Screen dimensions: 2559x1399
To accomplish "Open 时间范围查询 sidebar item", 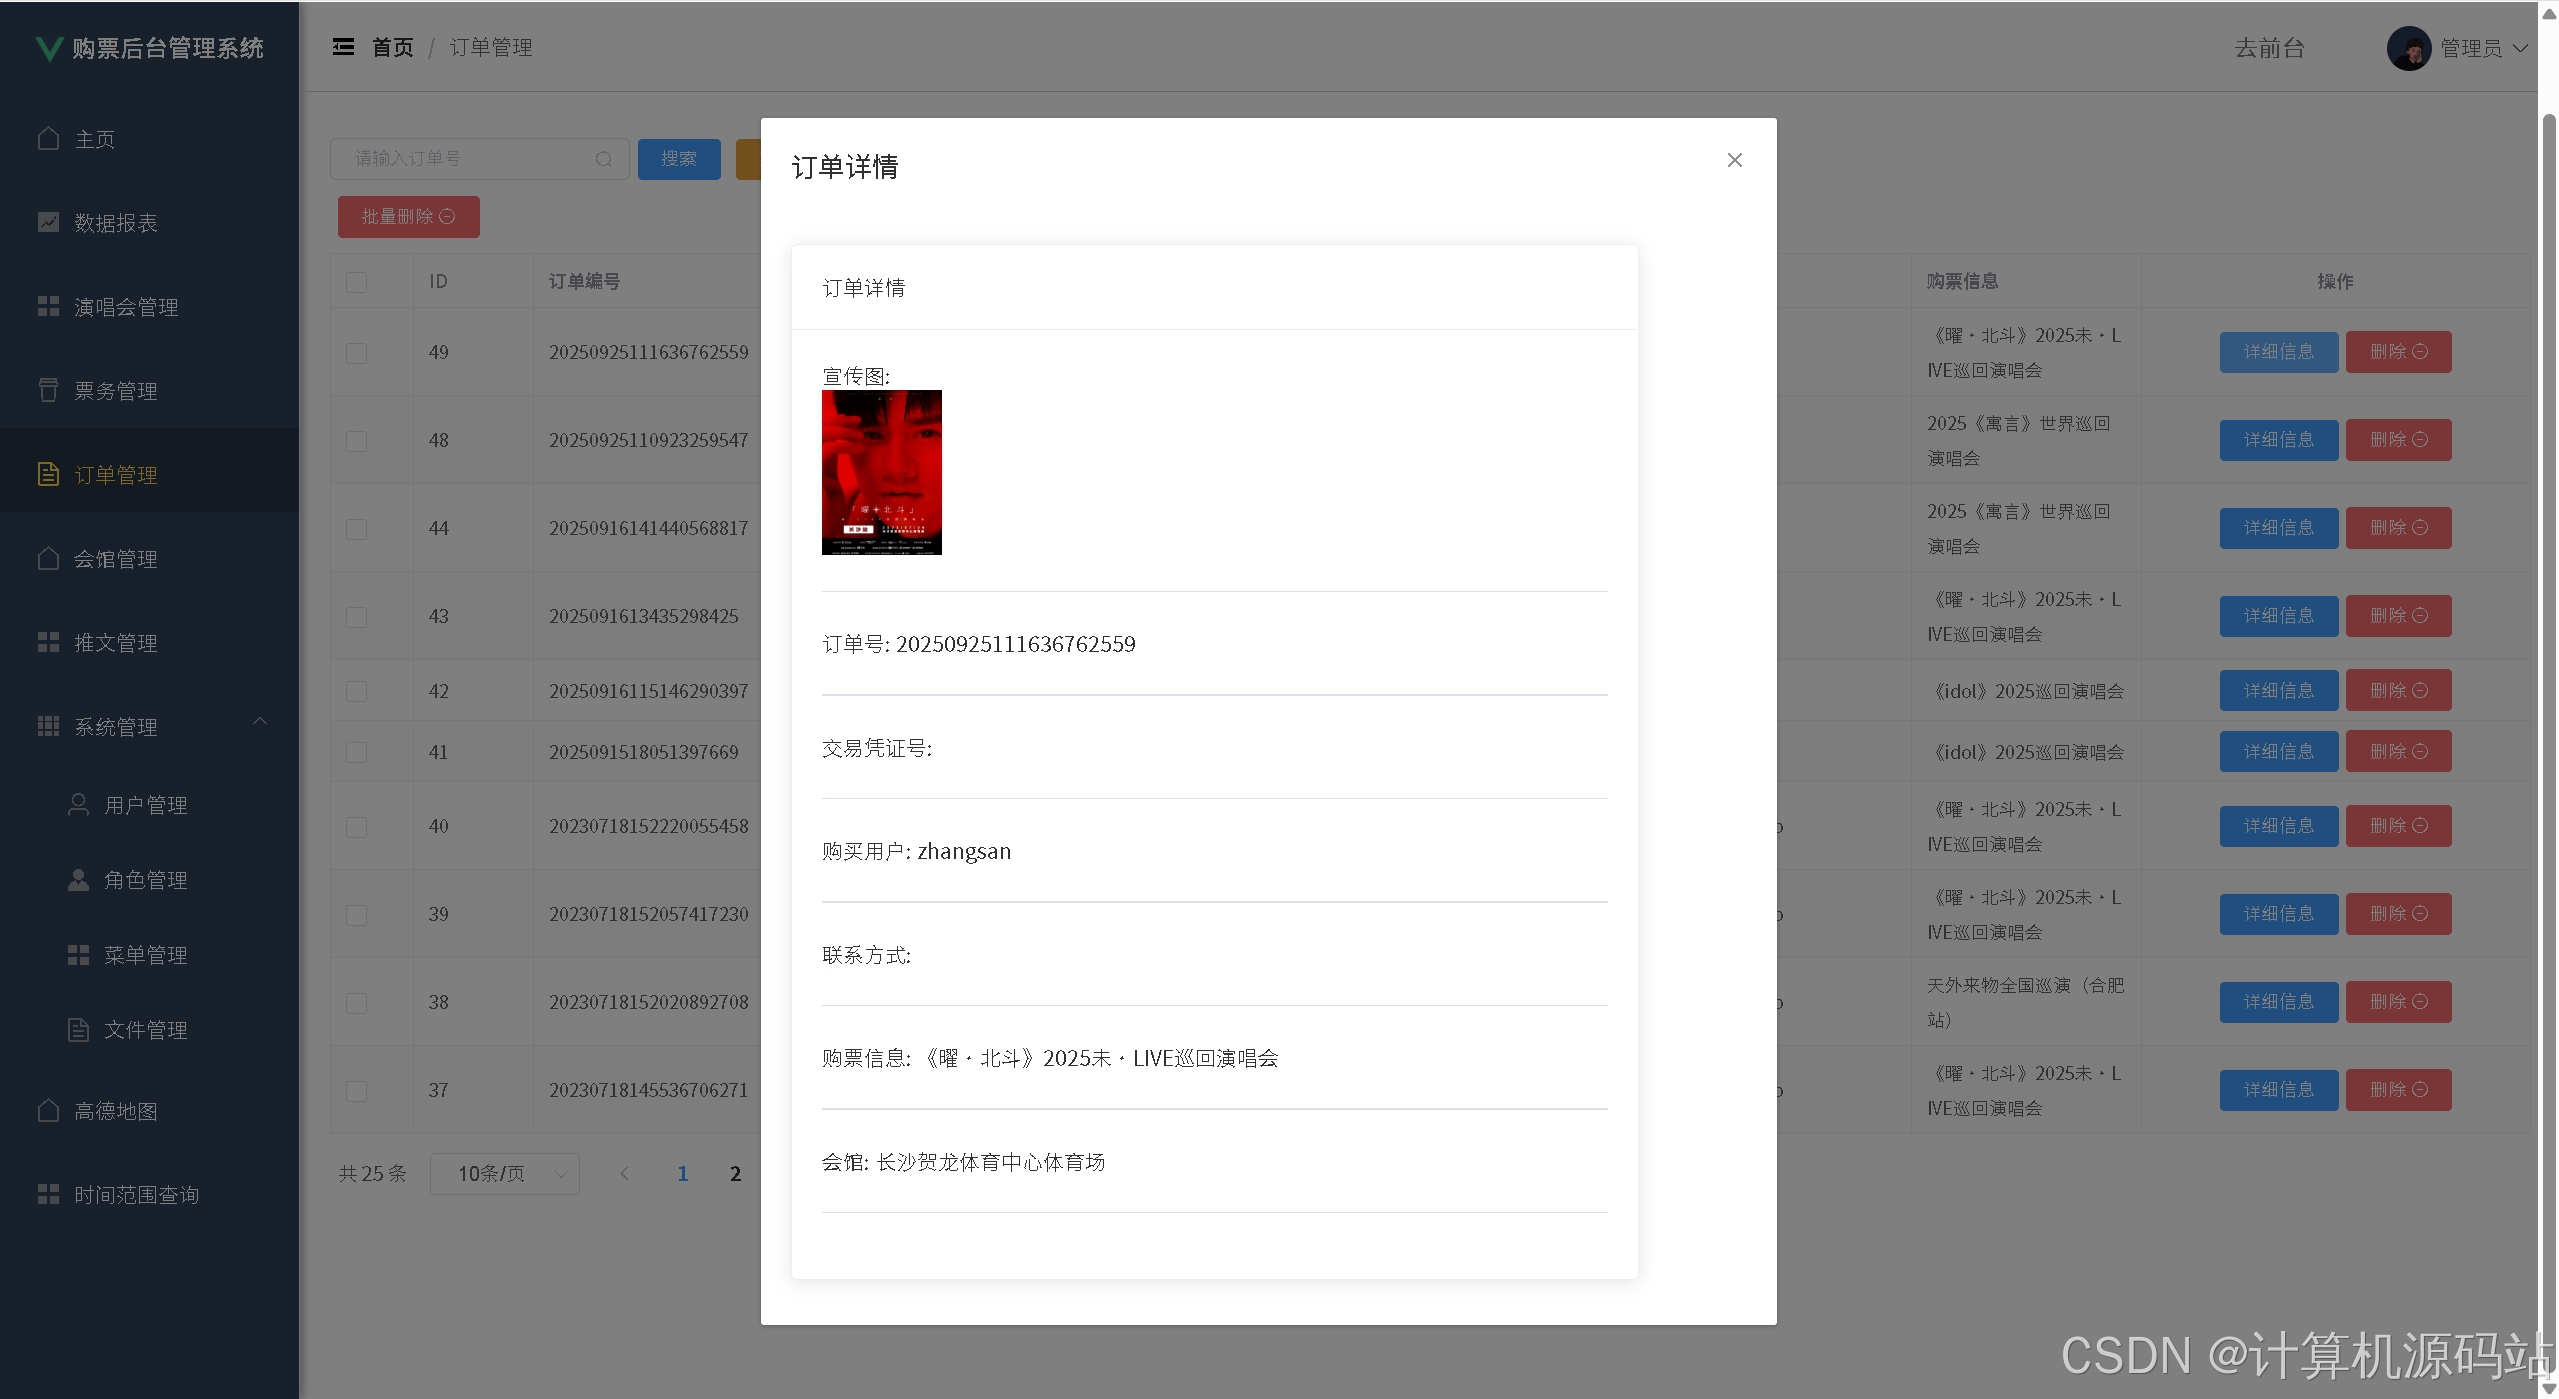I will [x=150, y=1195].
